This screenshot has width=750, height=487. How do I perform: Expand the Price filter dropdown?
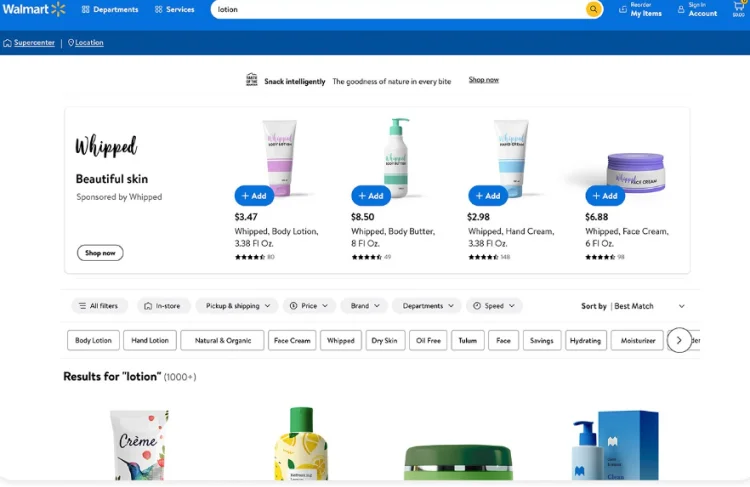(x=309, y=306)
